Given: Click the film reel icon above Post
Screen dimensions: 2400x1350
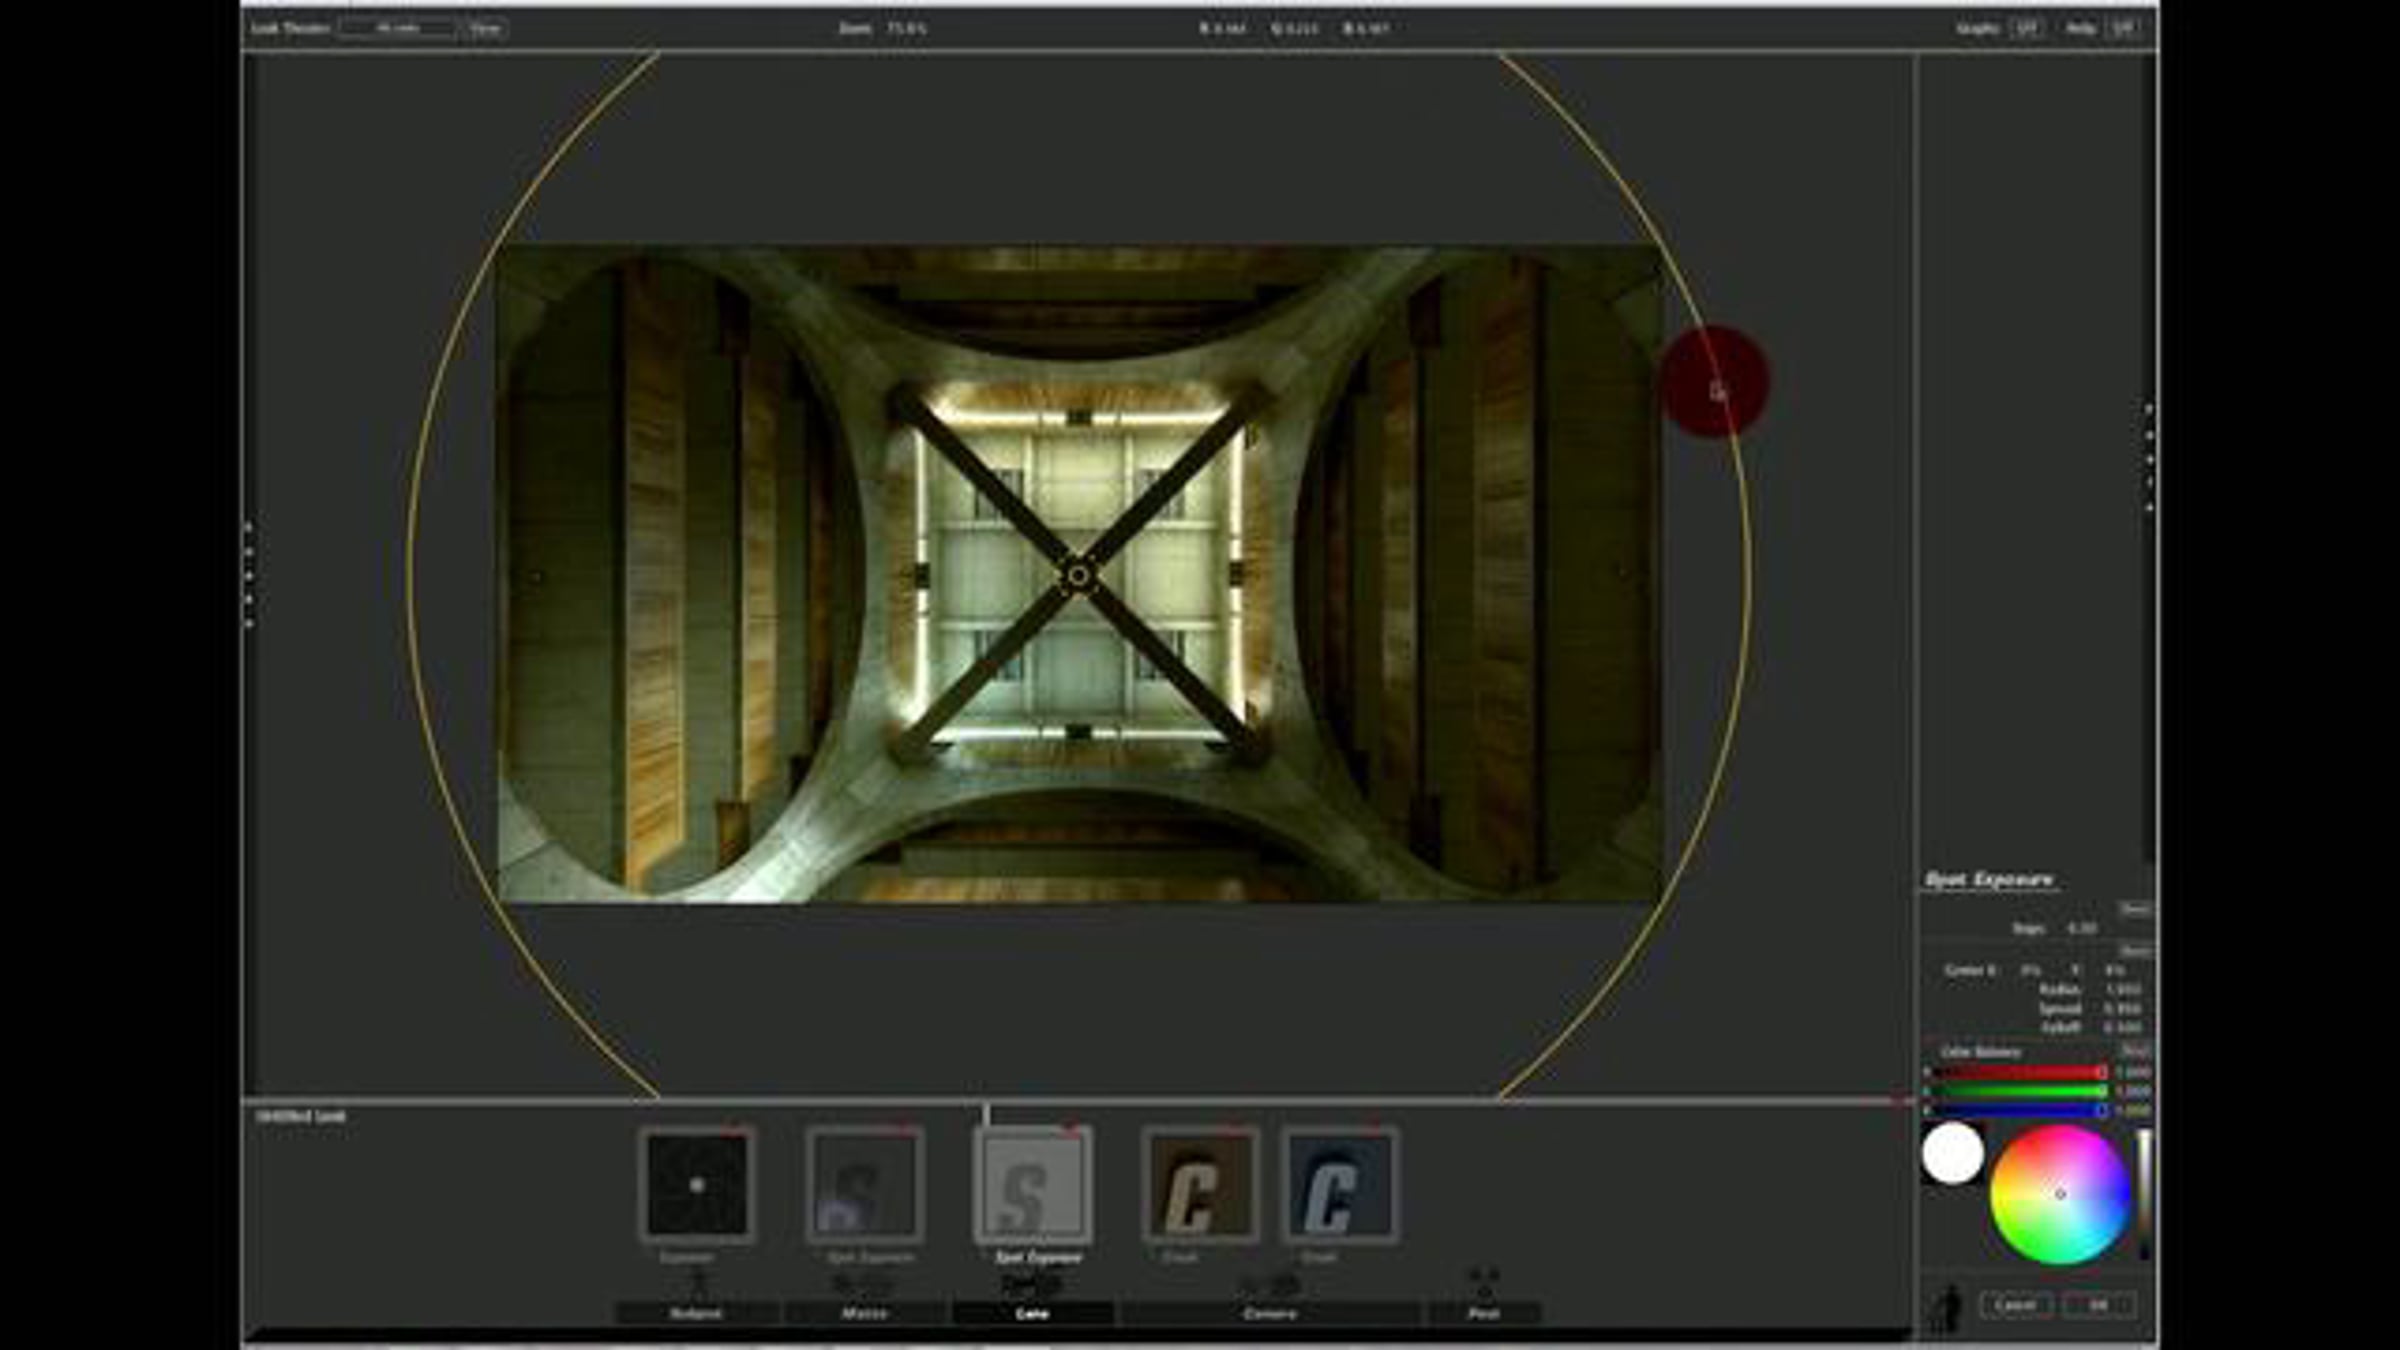Looking at the screenshot, I should [1484, 1283].
